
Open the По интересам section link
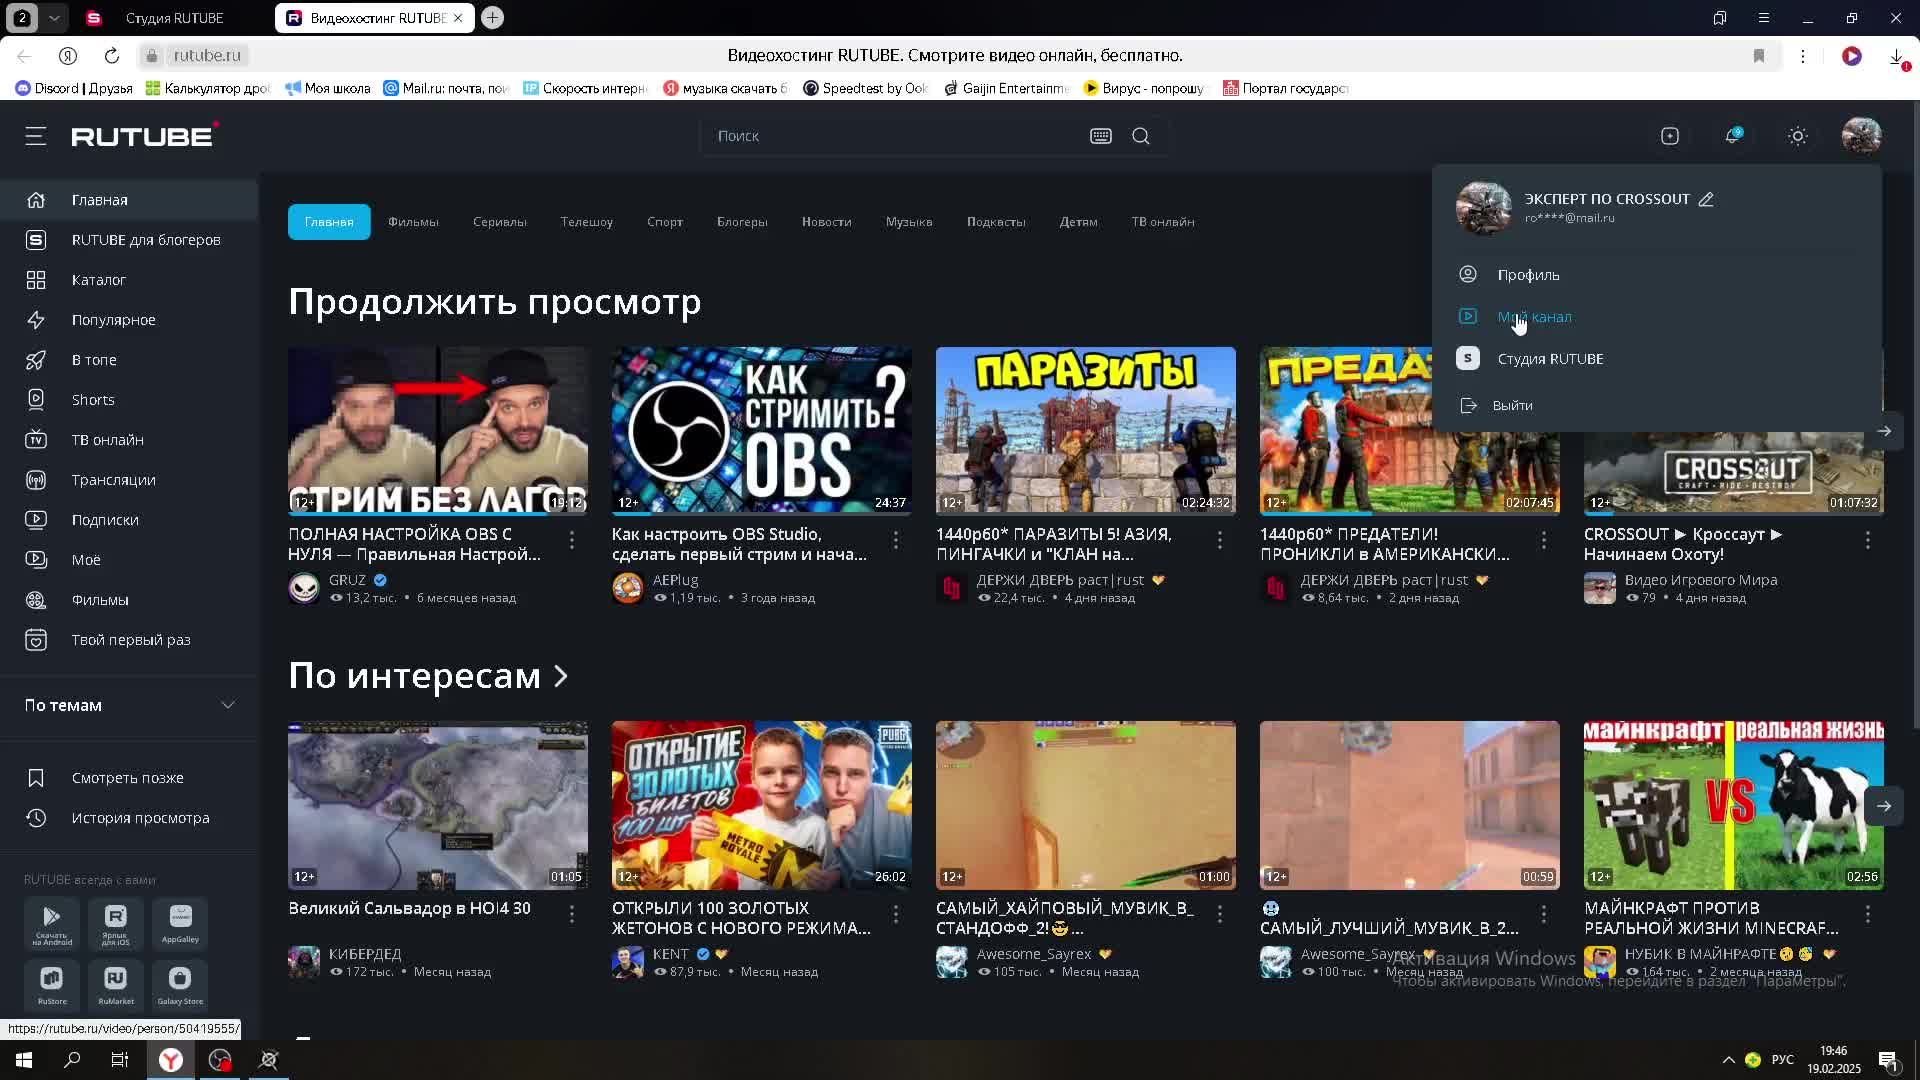[428, 676]
